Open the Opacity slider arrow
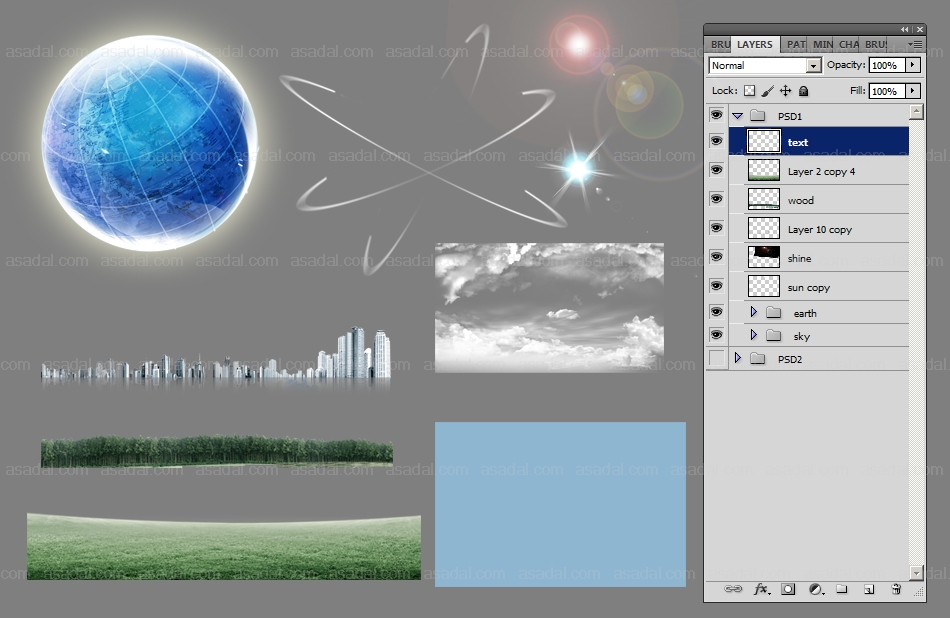 tap(912, 65)
